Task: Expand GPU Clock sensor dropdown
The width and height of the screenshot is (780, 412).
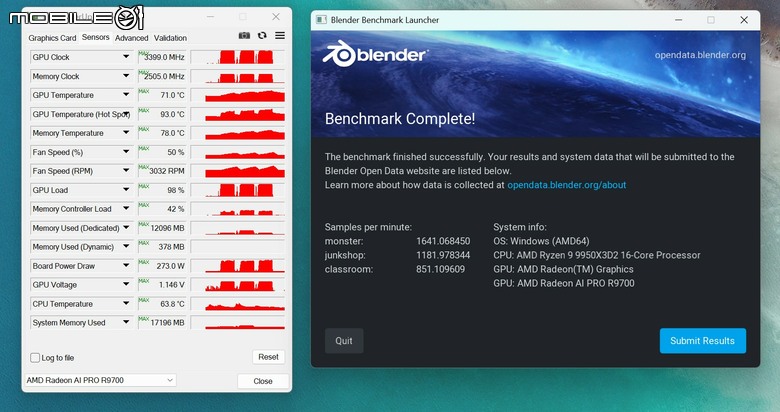Action: (x=126, y=57)
